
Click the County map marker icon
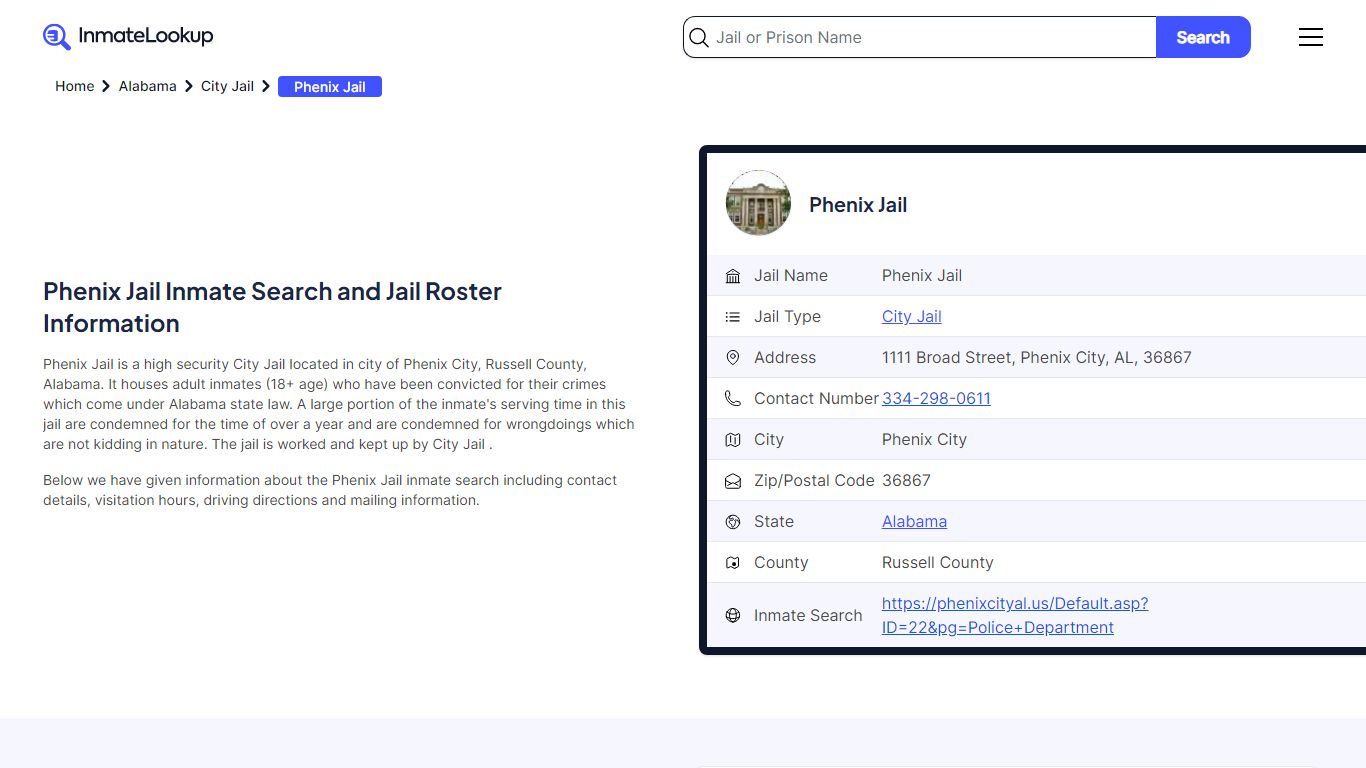(733, 563)
